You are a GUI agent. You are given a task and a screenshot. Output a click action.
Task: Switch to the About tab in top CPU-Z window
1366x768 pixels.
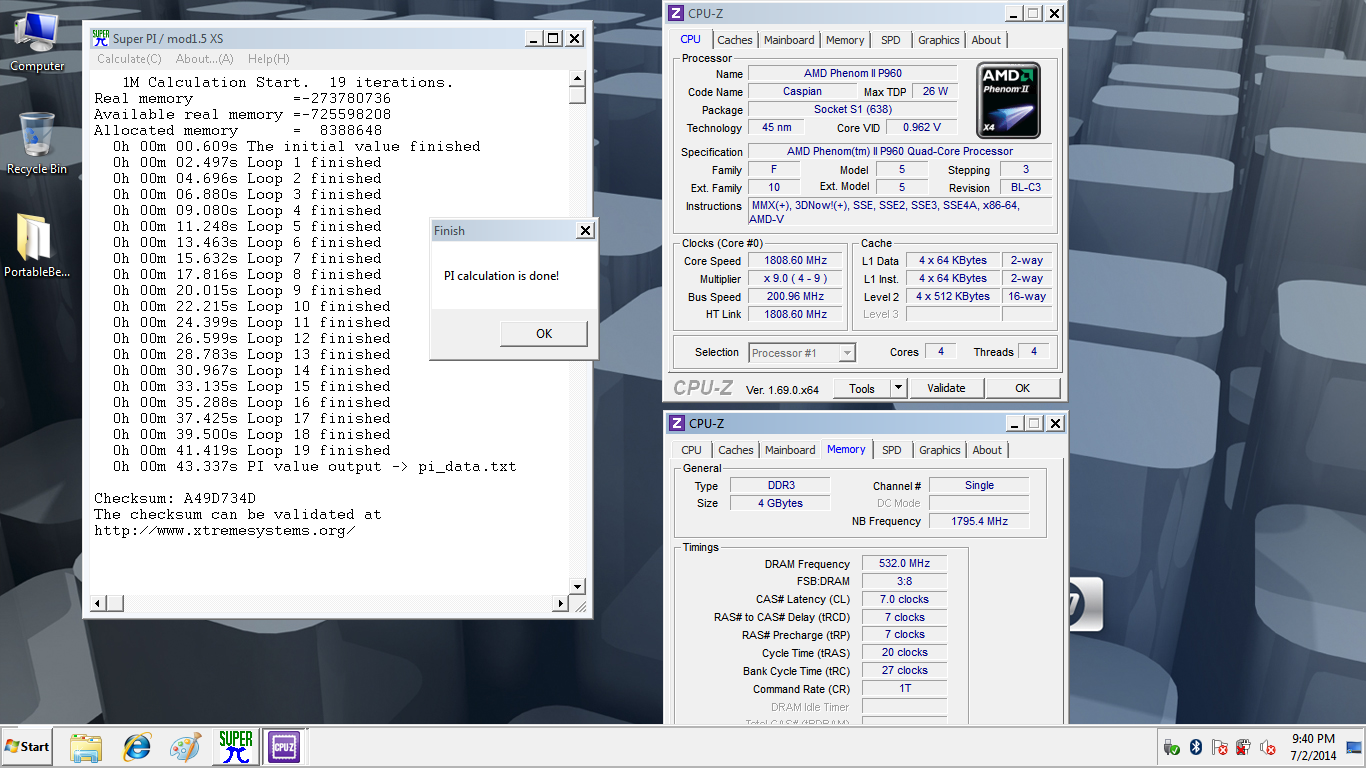coord(986,40)
